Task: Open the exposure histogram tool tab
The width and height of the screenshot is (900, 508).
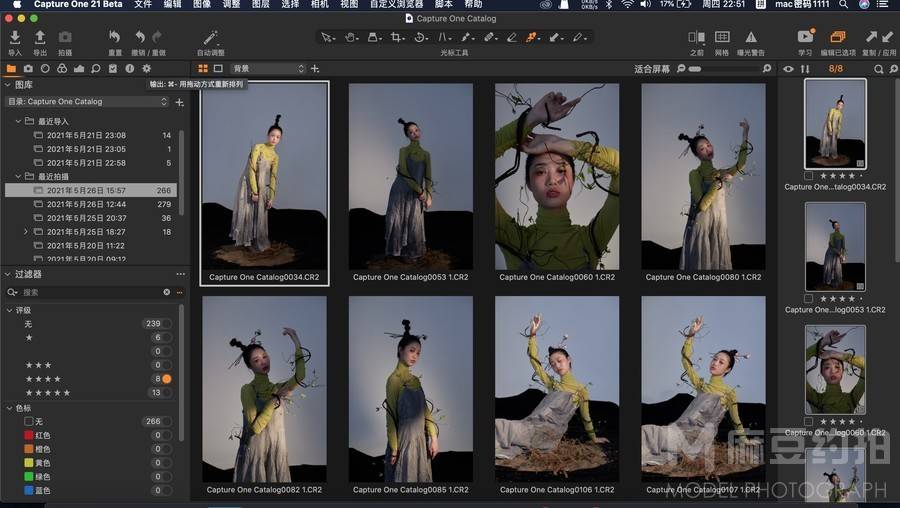Action: [x=79, y=68]
